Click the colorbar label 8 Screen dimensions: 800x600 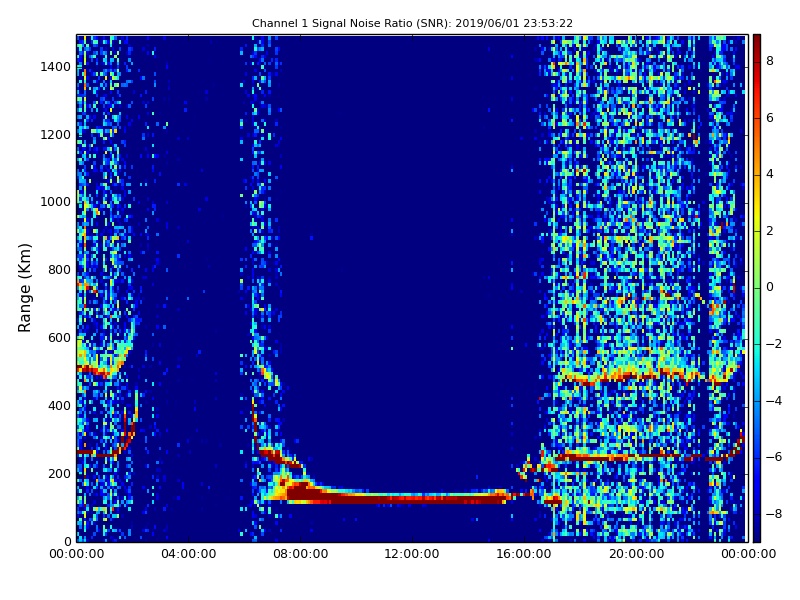[x=770, y=61]
